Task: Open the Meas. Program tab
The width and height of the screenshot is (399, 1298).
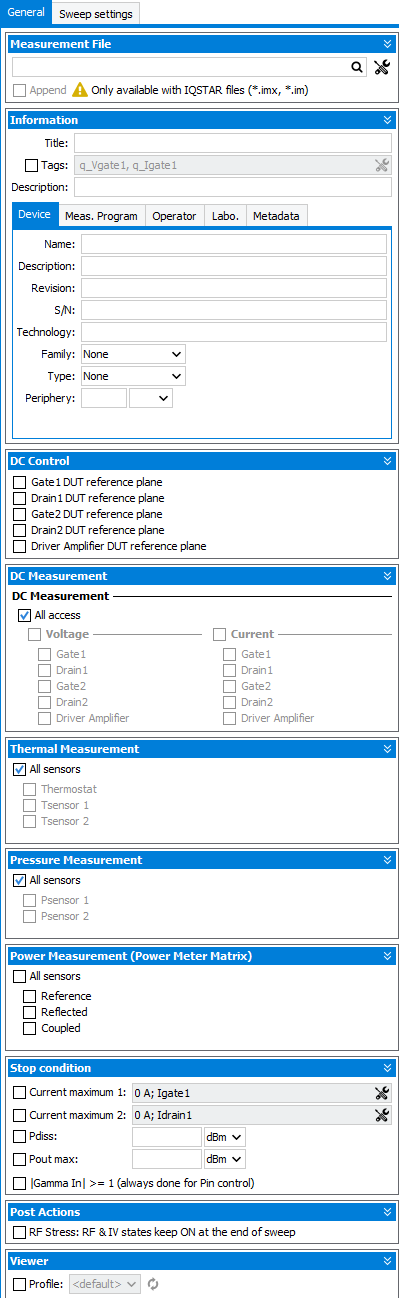Action: coord(101,216)
